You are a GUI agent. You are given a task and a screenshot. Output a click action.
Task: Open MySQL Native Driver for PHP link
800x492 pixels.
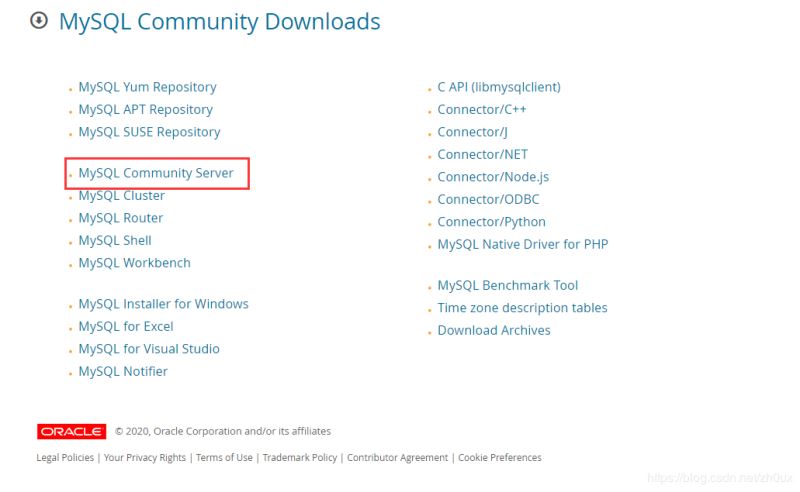pyautogui.click(x=523, y=244)
